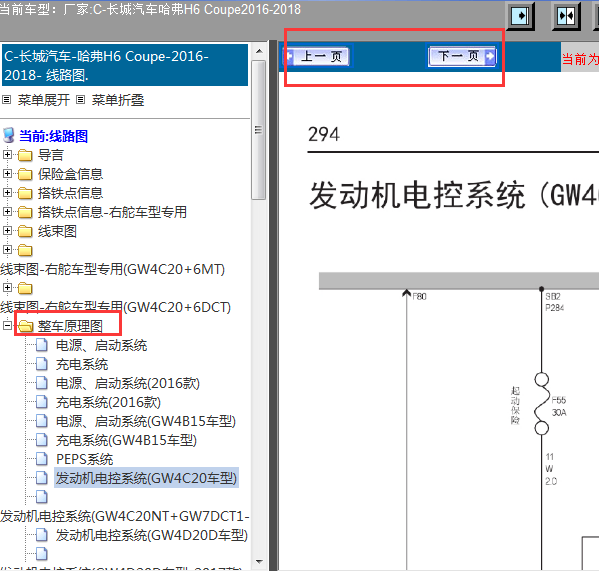
Task: Open 发动机电控系统(GW4D20D车型) page
Action: 152,535
